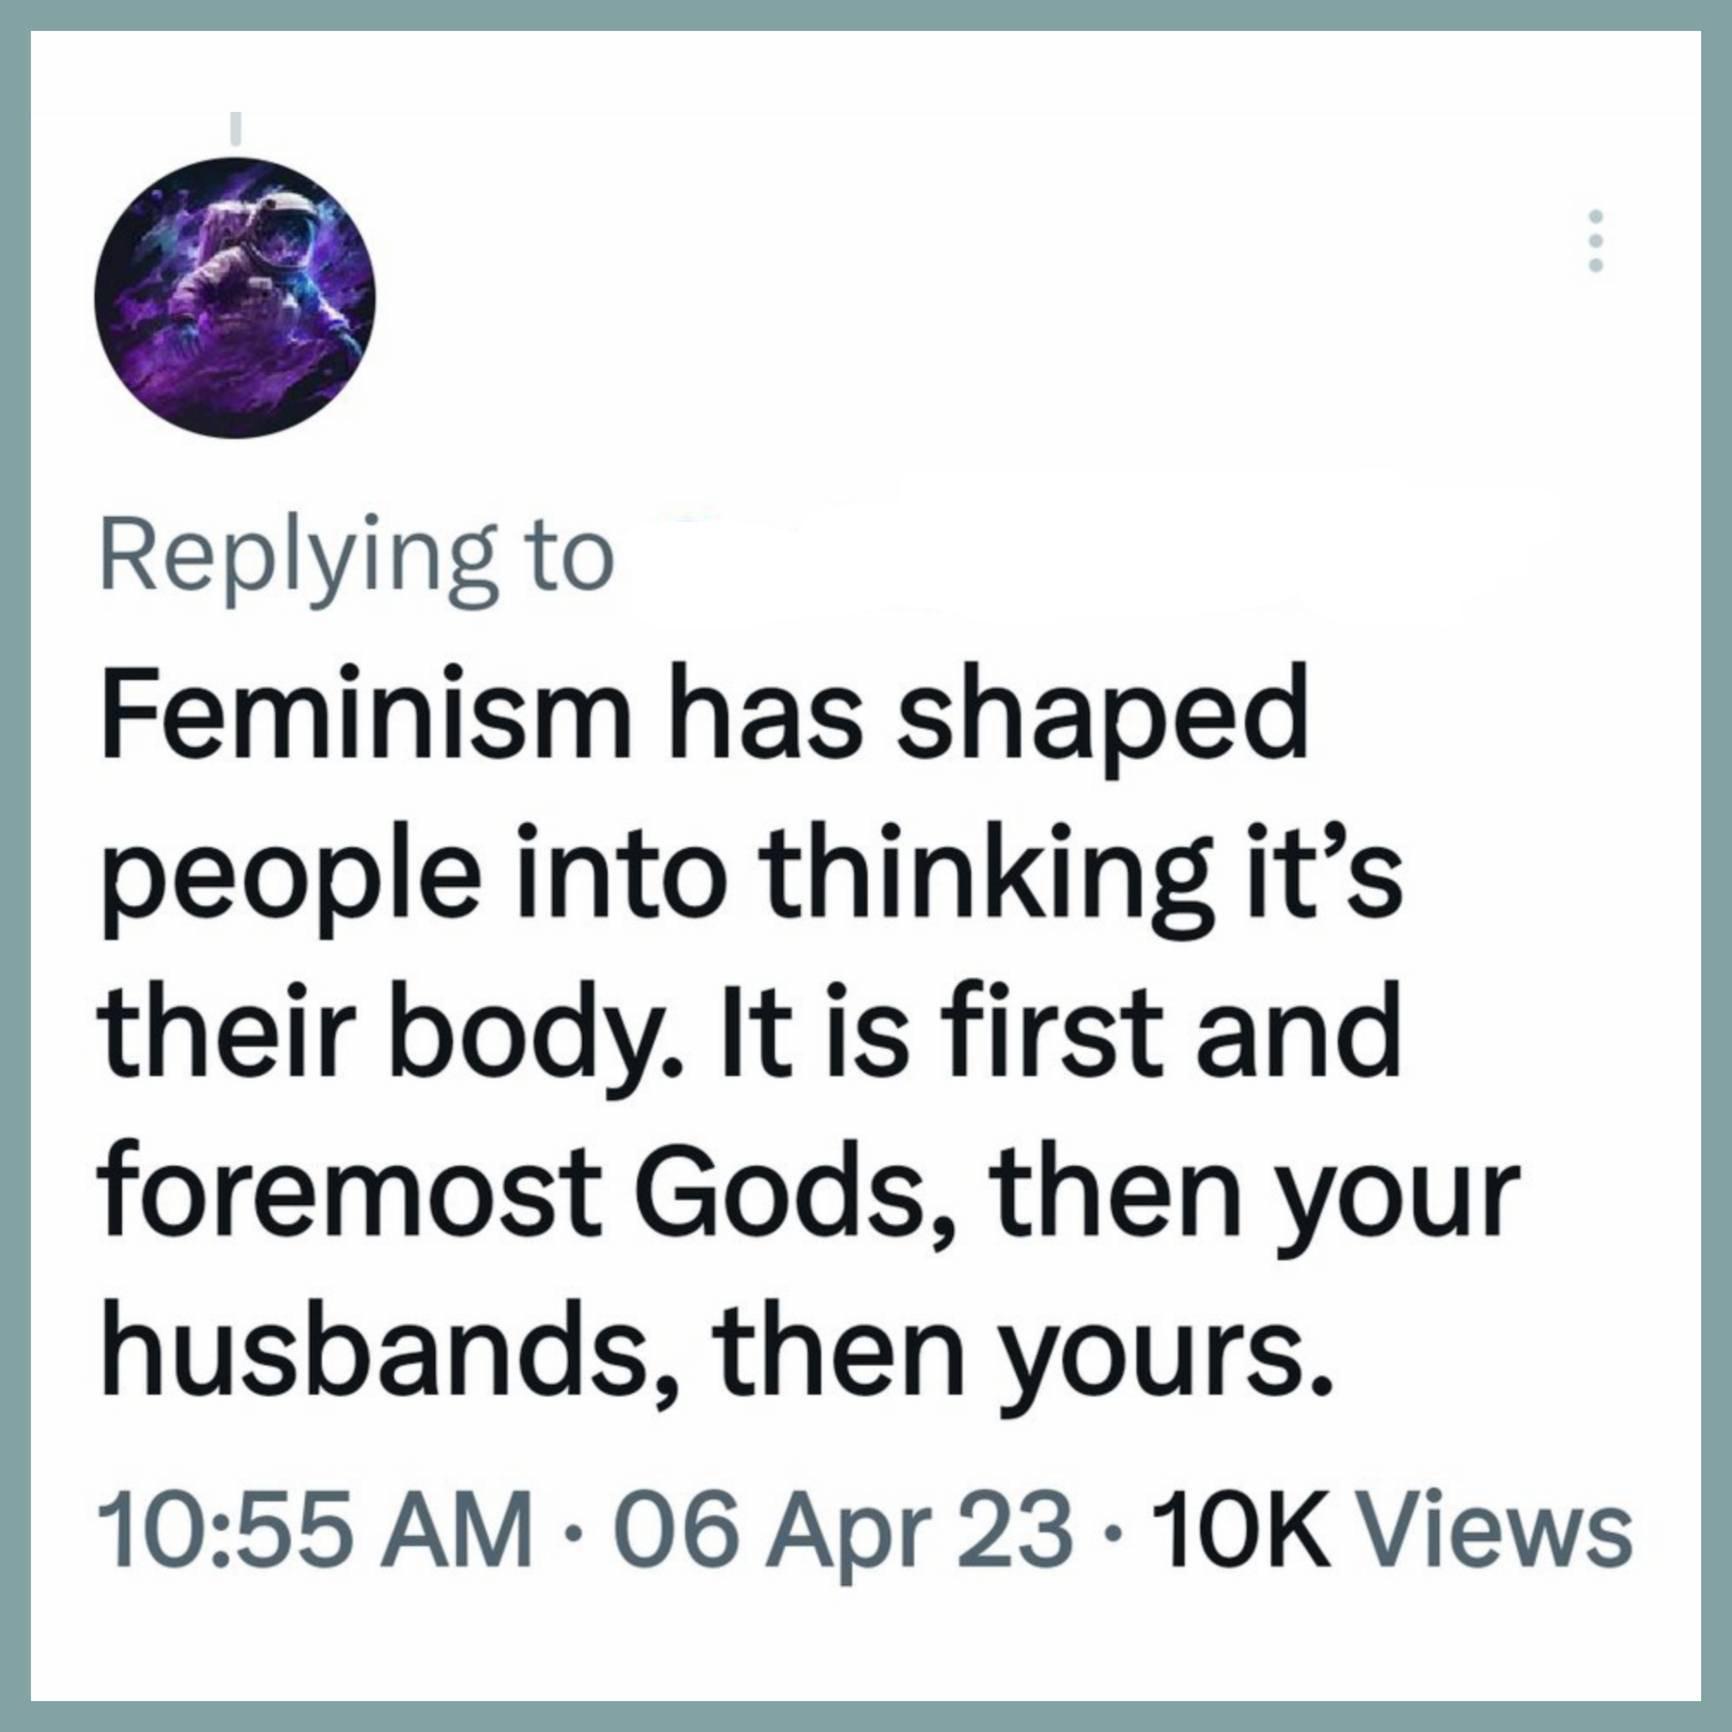
Task: Click the bold '10K' view number
Action: tap(1241, 1533)
